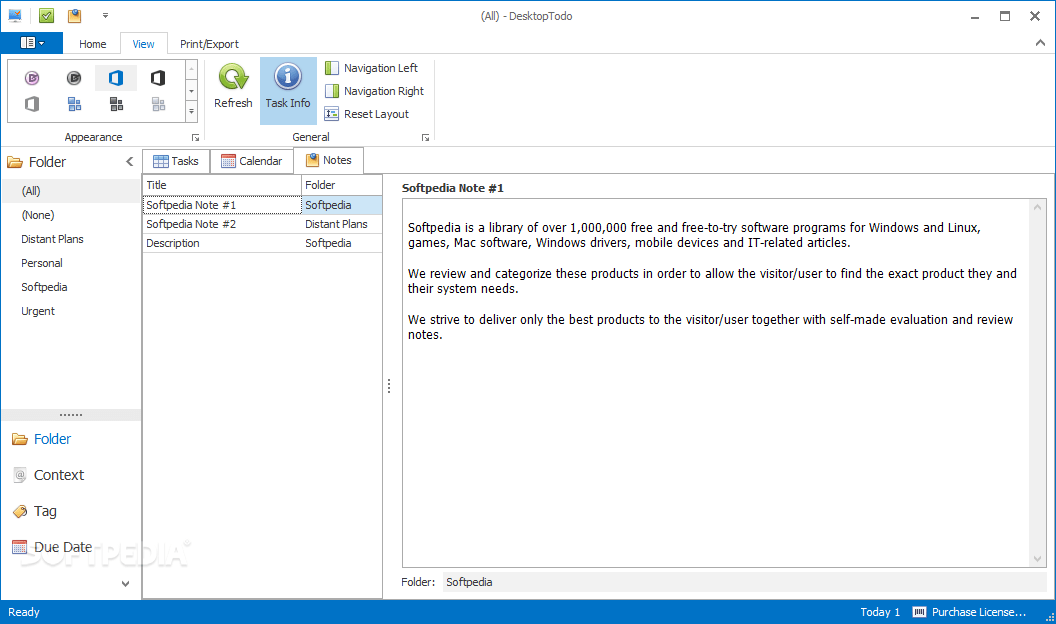Apply the purple Visual Studio skin
Image resolution: width=1056 pixels, height=624 pixels.
pos(32,78)
